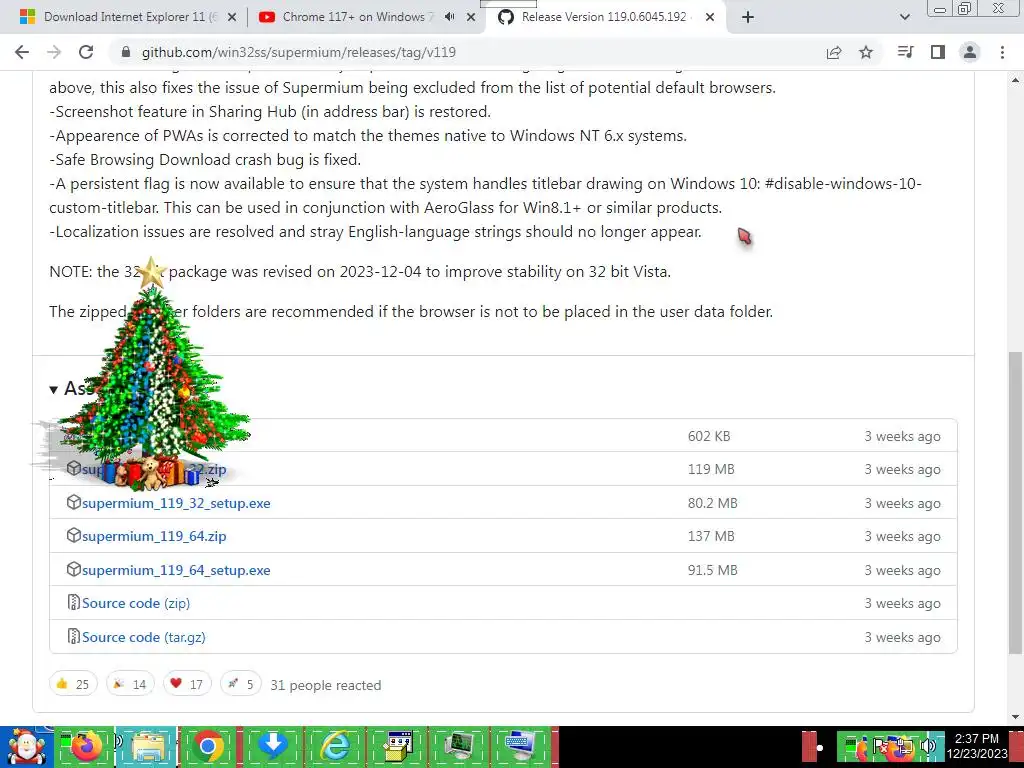Open the Santa Start button
Viewport: 1024px width, 768px height.
(25, 747)
